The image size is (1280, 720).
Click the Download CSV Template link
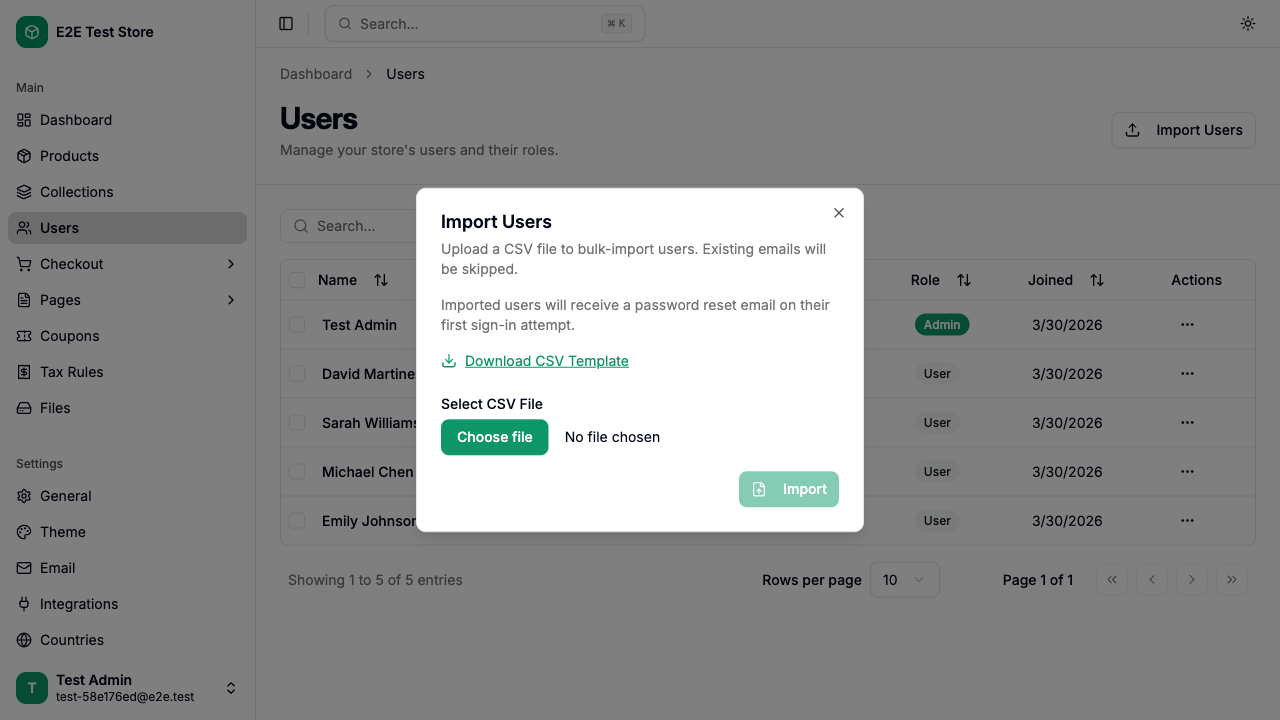547,361
